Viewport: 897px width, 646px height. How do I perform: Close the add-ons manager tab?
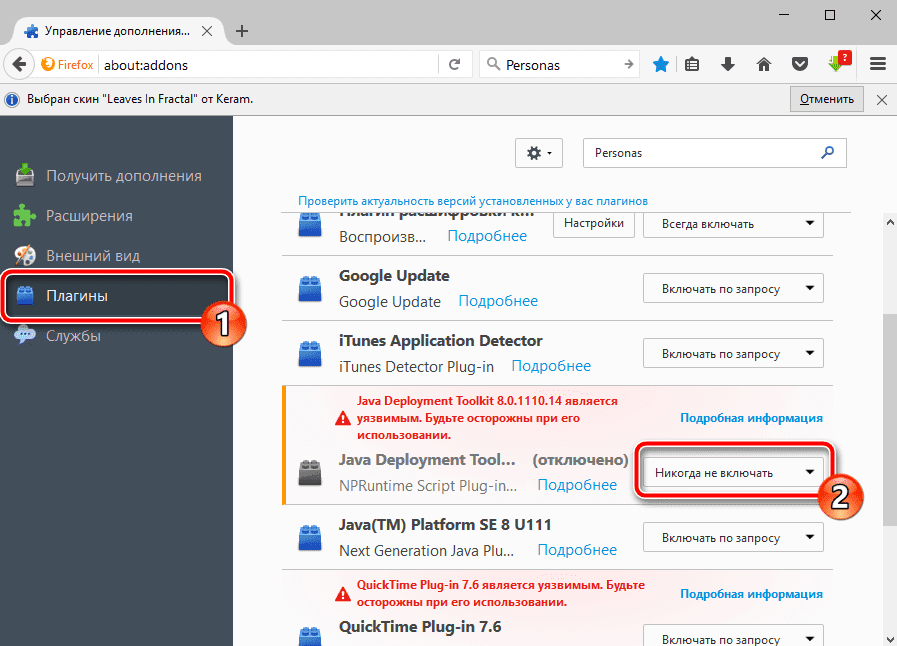coord(207,31)
